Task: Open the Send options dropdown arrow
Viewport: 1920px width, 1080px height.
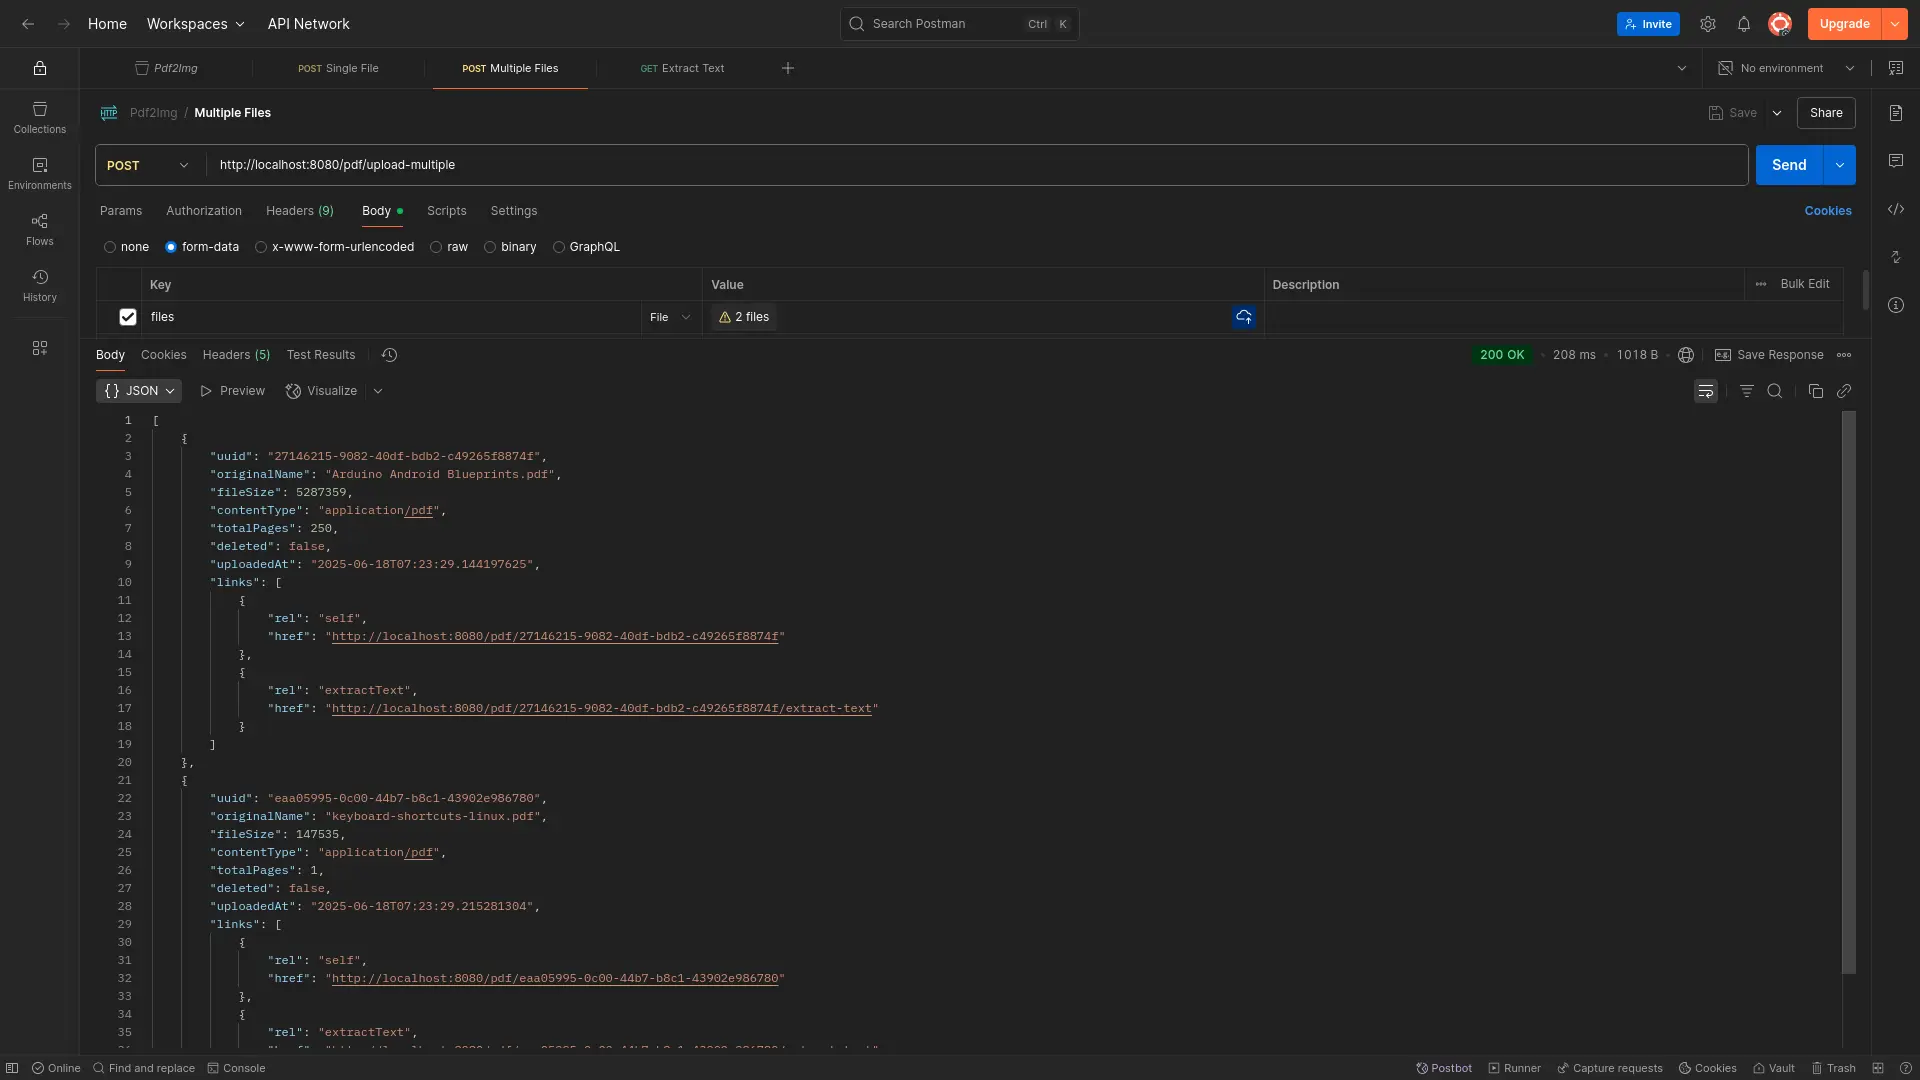Action: pyautogui.click(x=1840, y=165)
